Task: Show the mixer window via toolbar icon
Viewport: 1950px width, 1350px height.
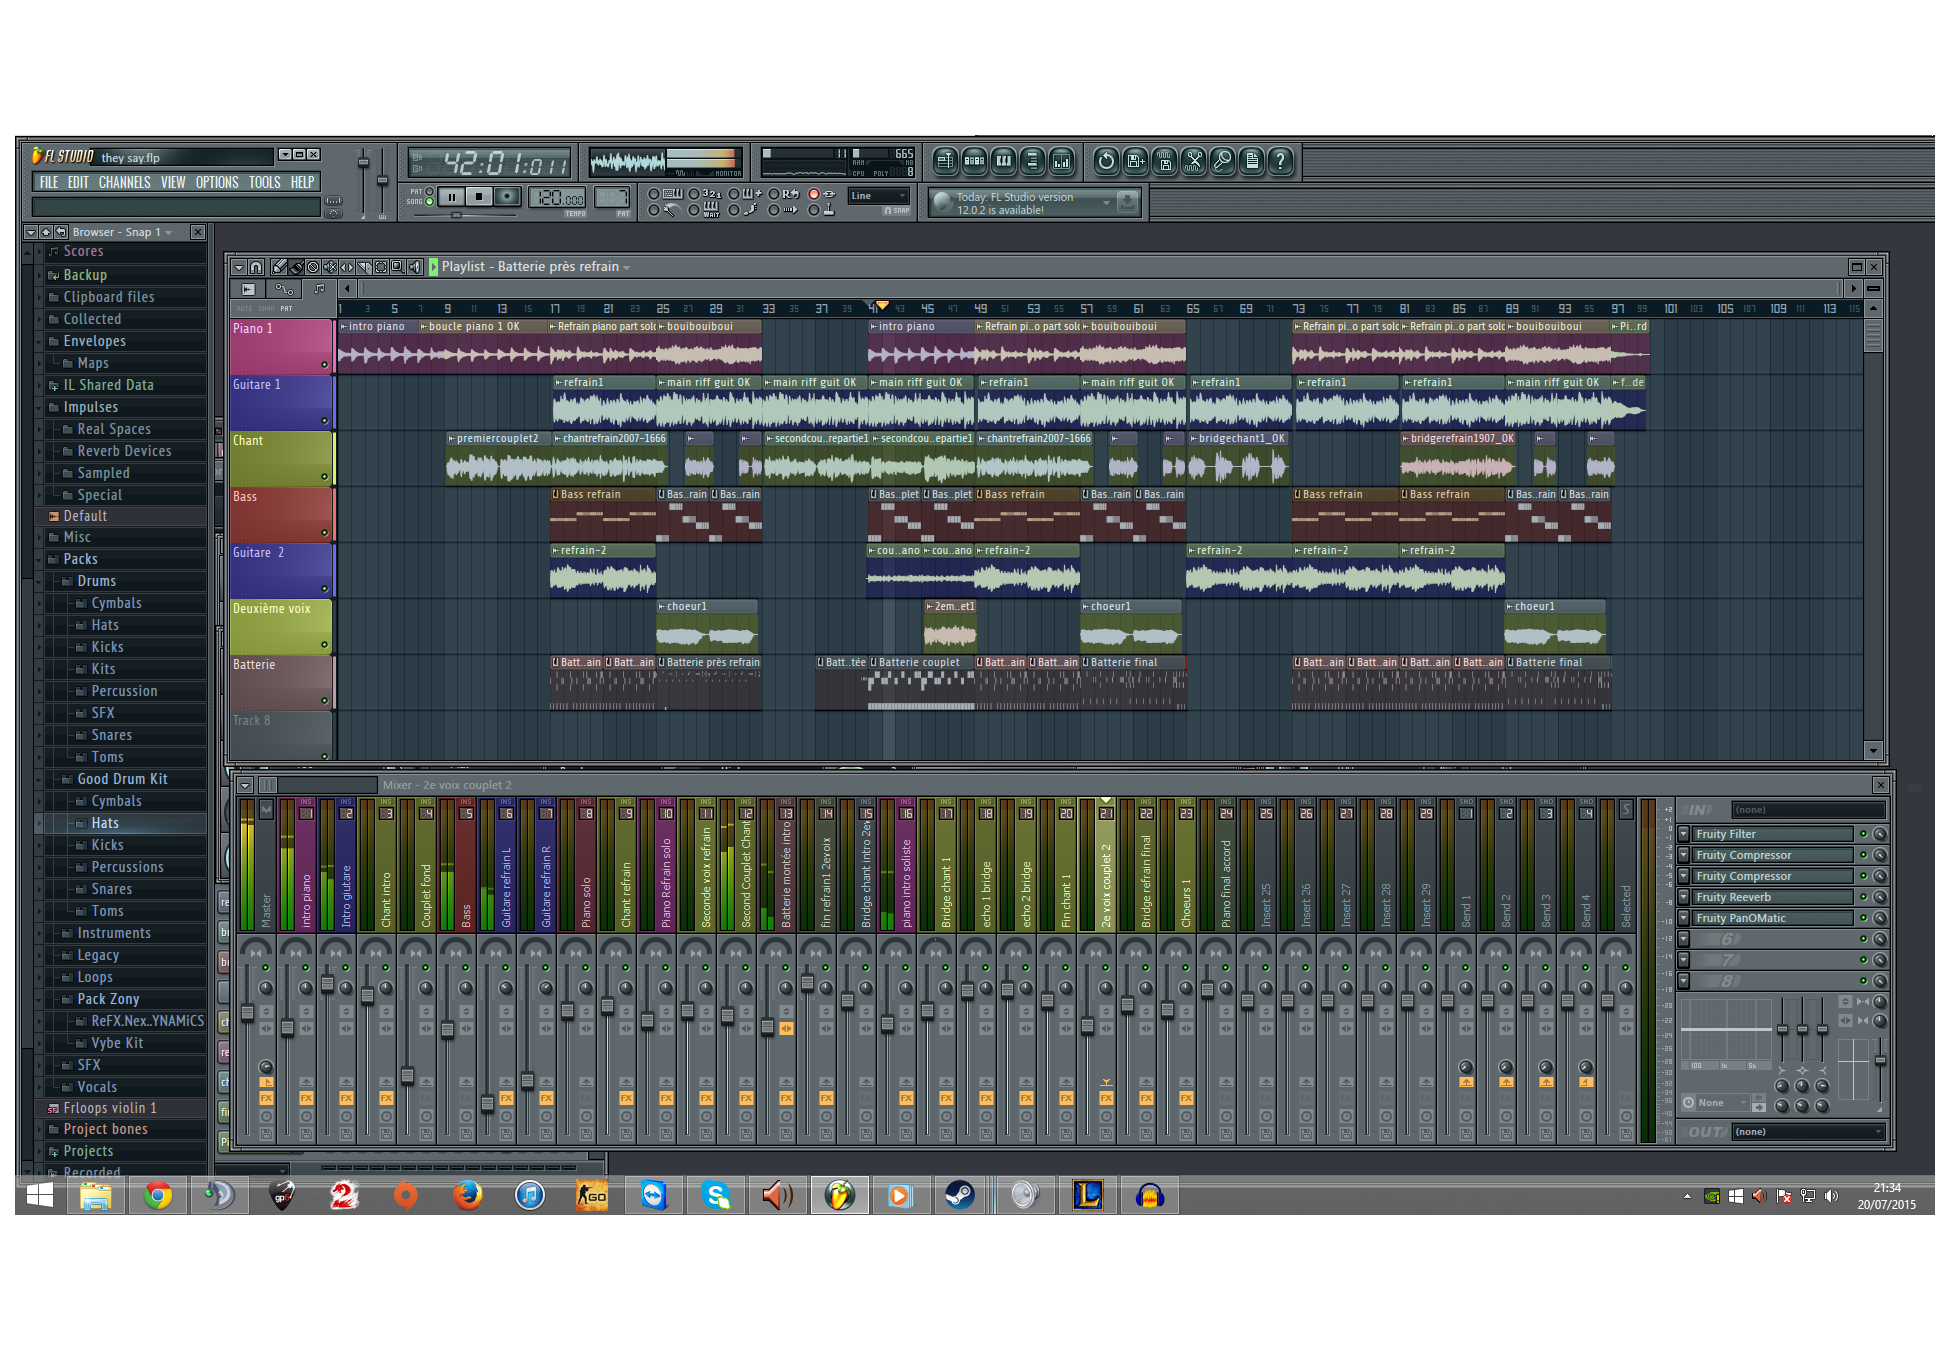Action: pyautogui.click(x=1061, y=161)
